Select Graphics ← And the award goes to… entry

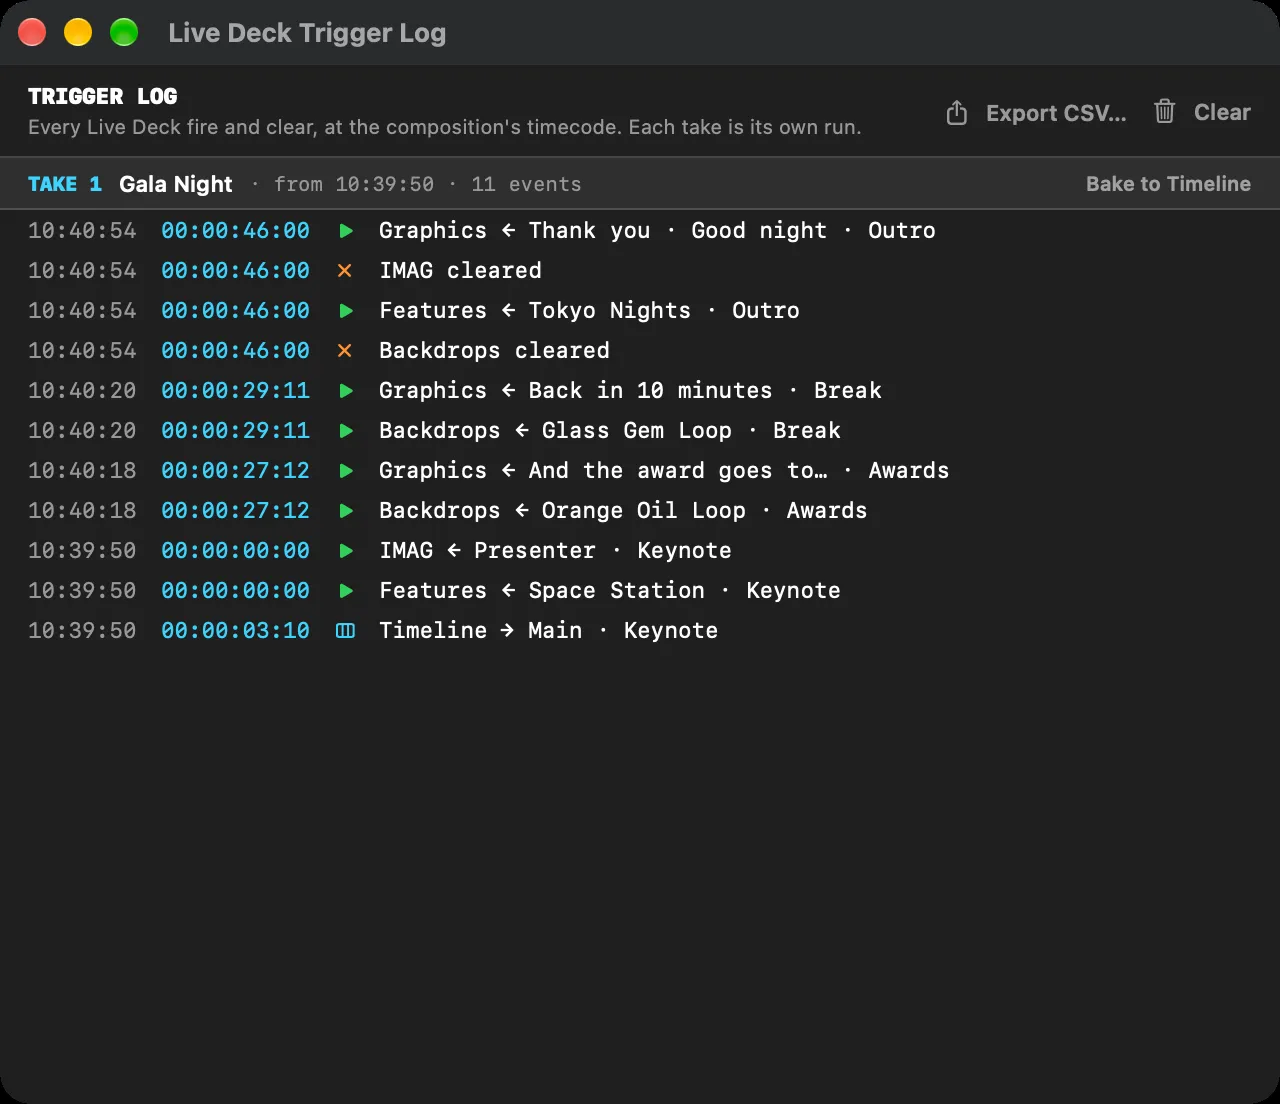tap(664, 471)
